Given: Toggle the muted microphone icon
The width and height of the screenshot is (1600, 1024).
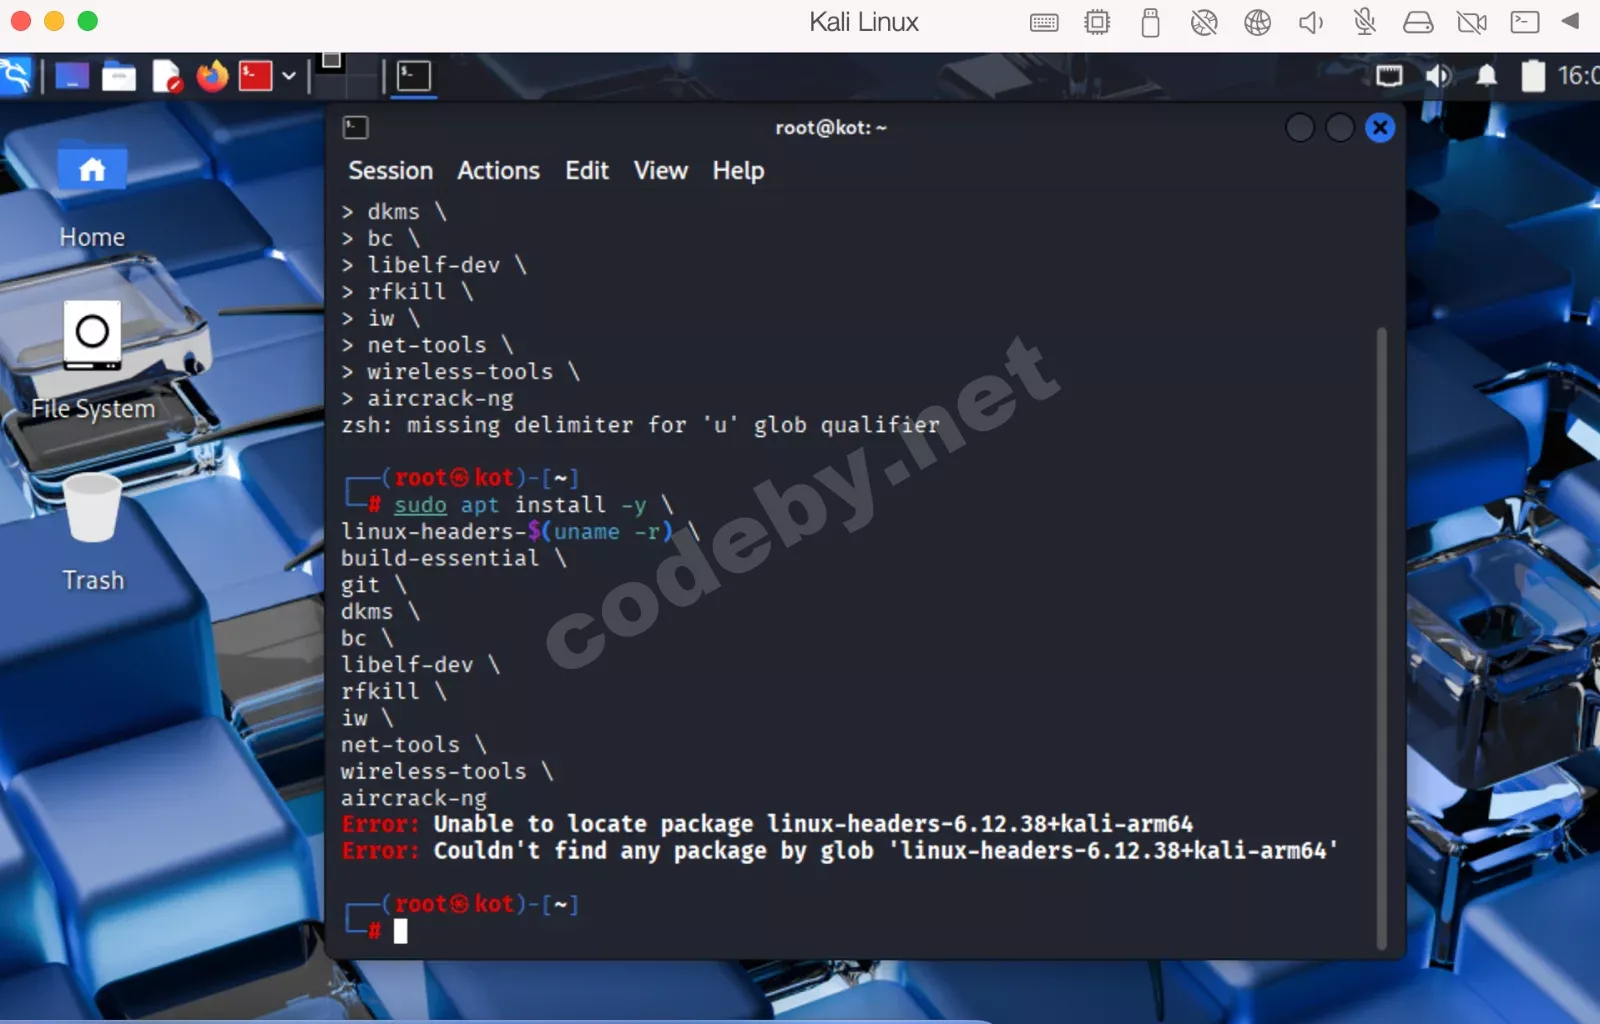Looking at the screenshot, I should (x=1365, y=22).
